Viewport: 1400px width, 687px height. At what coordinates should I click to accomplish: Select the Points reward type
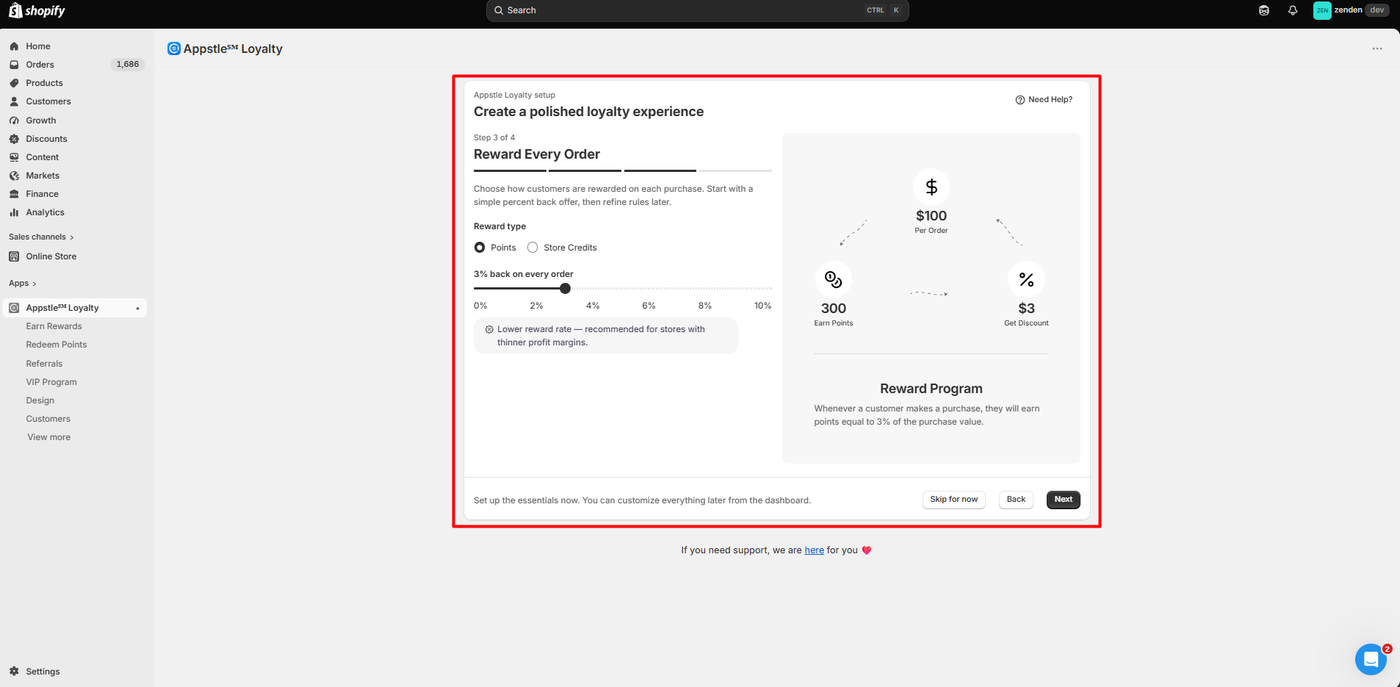pyautogui.click(x=480, y=247)
